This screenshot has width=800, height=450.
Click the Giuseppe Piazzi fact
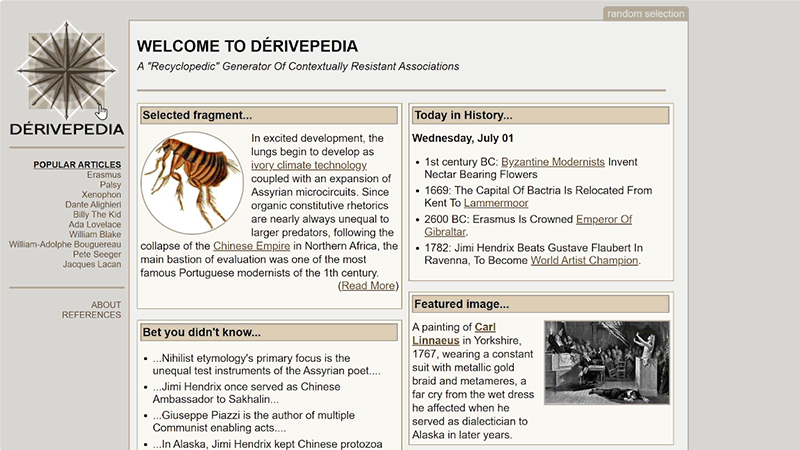click(x=254, y=421)
